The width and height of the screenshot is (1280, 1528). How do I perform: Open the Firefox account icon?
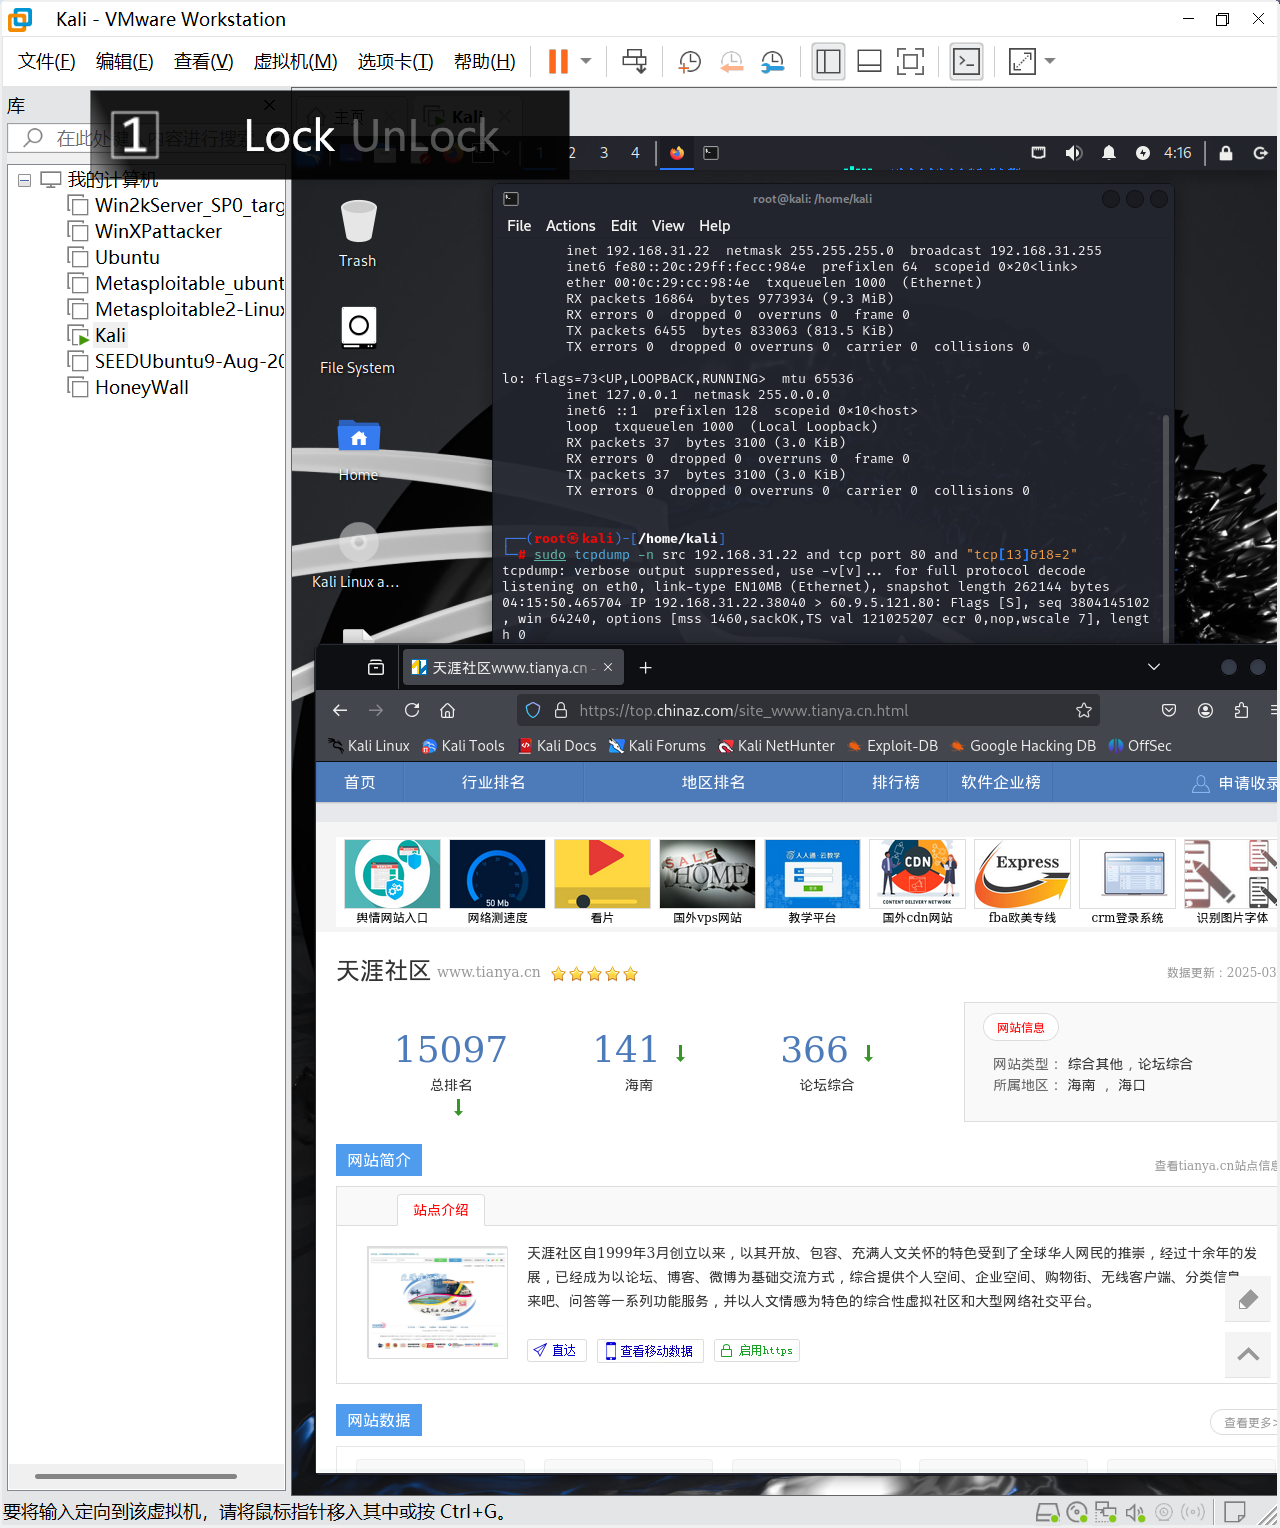tap(1205, 710)
